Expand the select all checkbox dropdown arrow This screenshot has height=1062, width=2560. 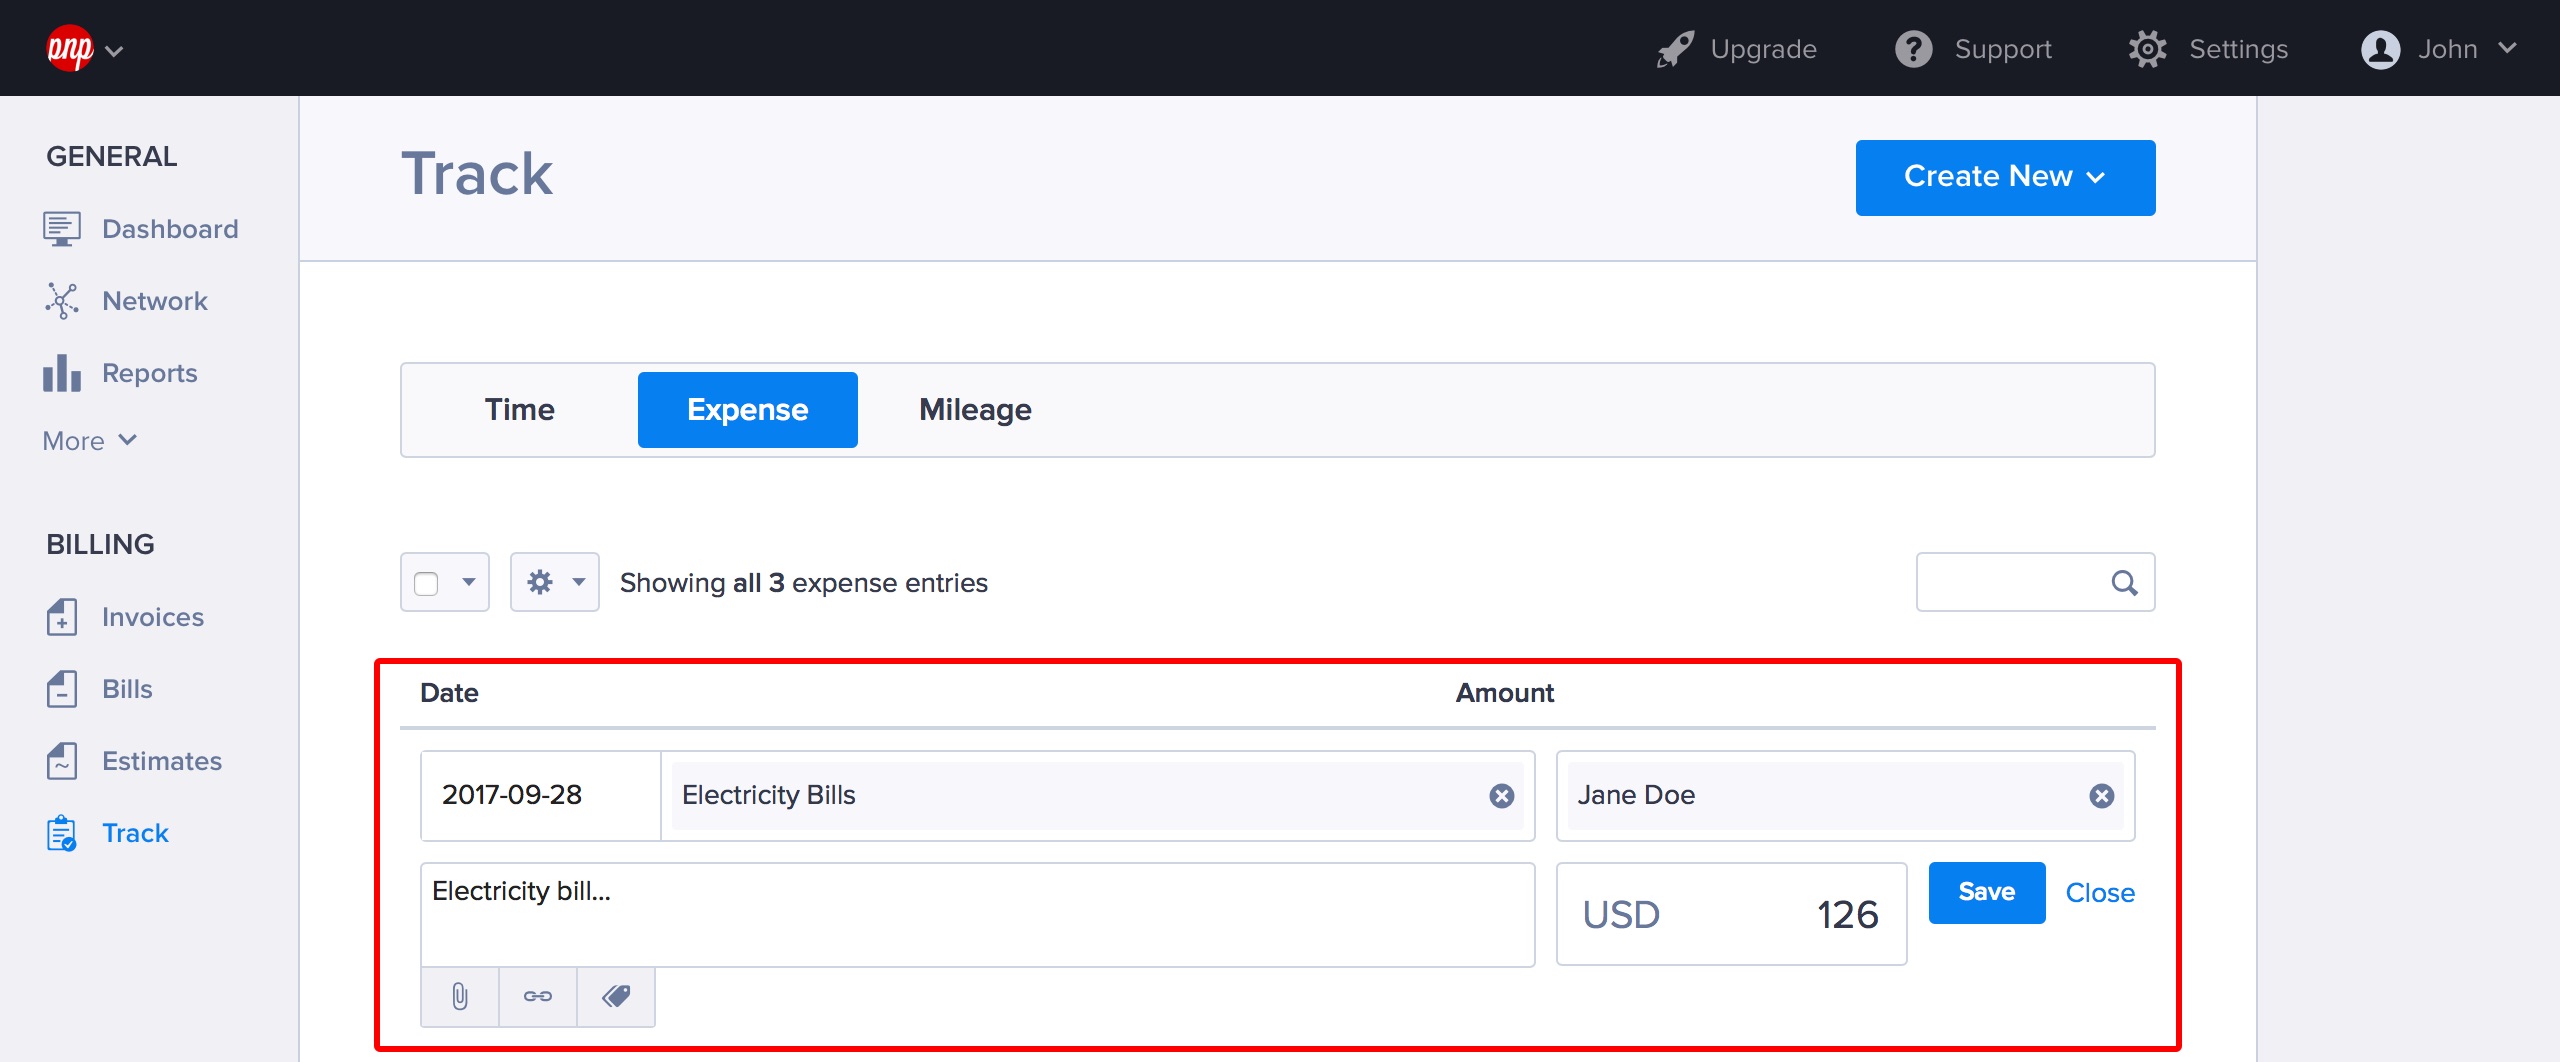[x=468, y=582]
